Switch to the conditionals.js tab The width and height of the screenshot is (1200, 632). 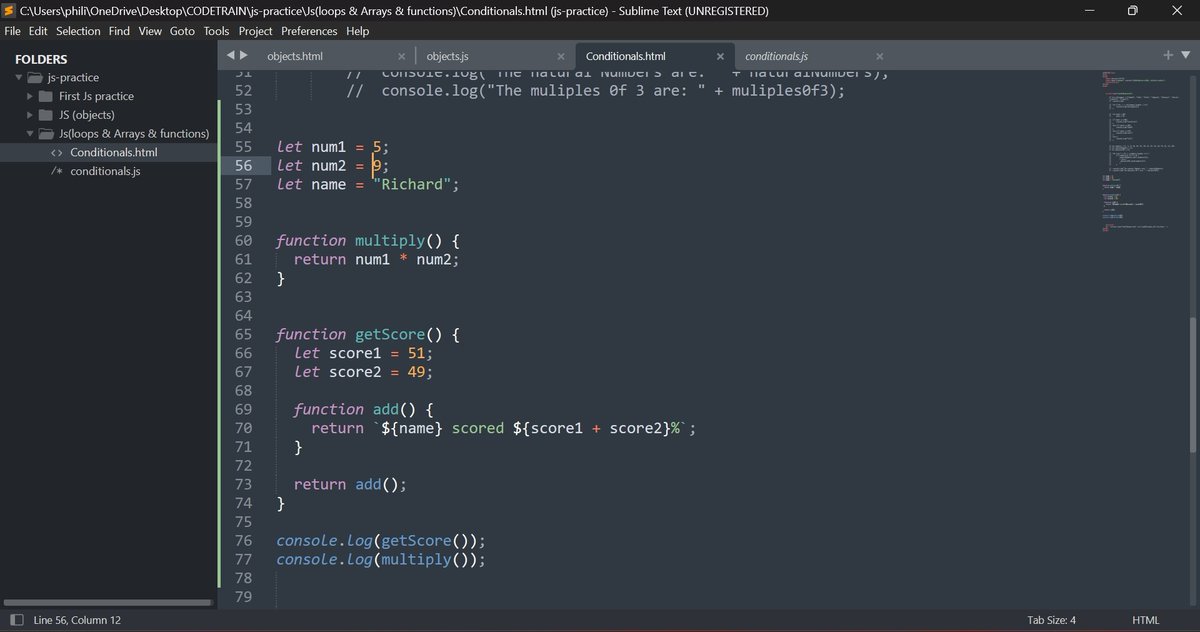pos(776,56)
